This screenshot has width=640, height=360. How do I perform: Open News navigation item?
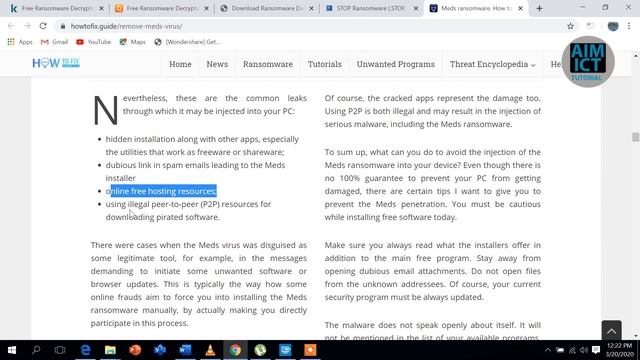click(217, 64)
